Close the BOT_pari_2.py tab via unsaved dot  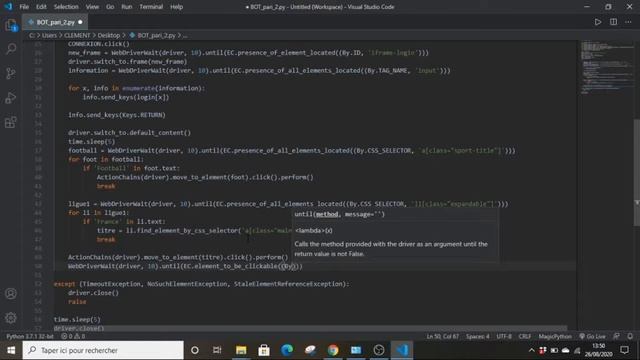click(80, 22)
